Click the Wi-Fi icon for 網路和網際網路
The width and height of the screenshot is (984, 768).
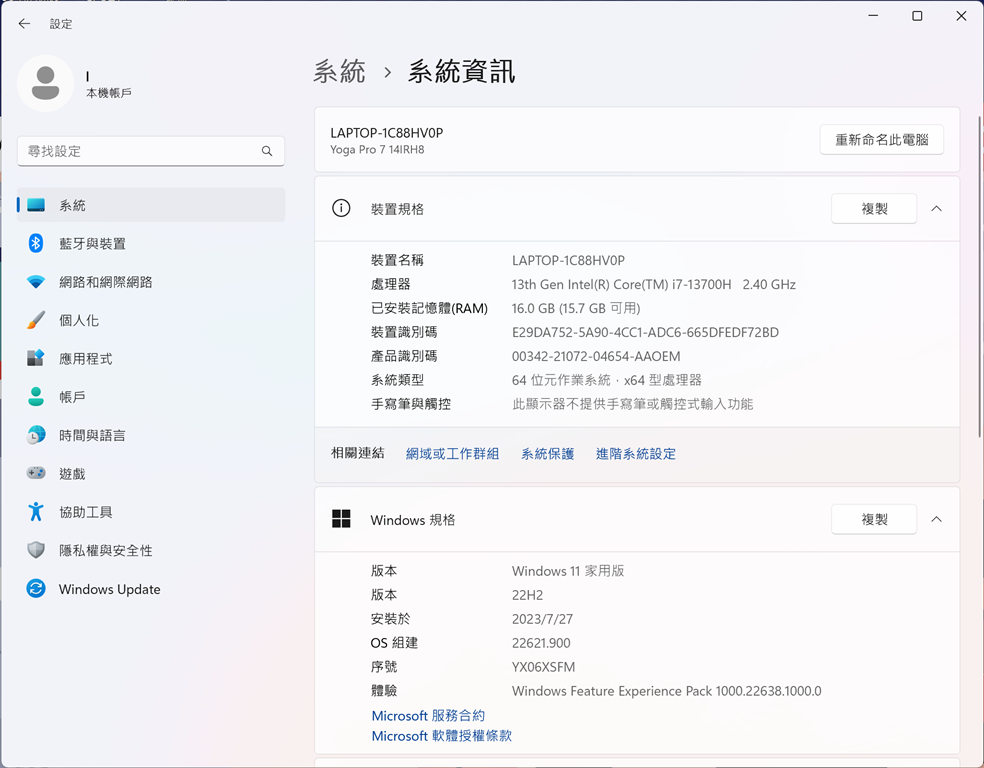(36, 282)
